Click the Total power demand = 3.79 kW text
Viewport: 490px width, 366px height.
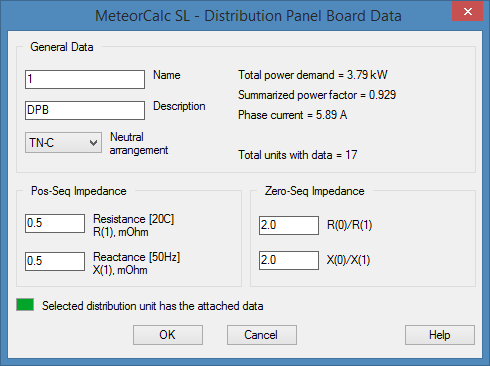click(313, 75)
